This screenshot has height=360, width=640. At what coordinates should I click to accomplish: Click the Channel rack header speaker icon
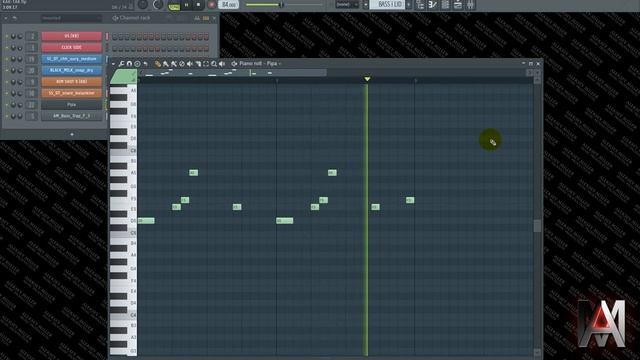(115, 18)
